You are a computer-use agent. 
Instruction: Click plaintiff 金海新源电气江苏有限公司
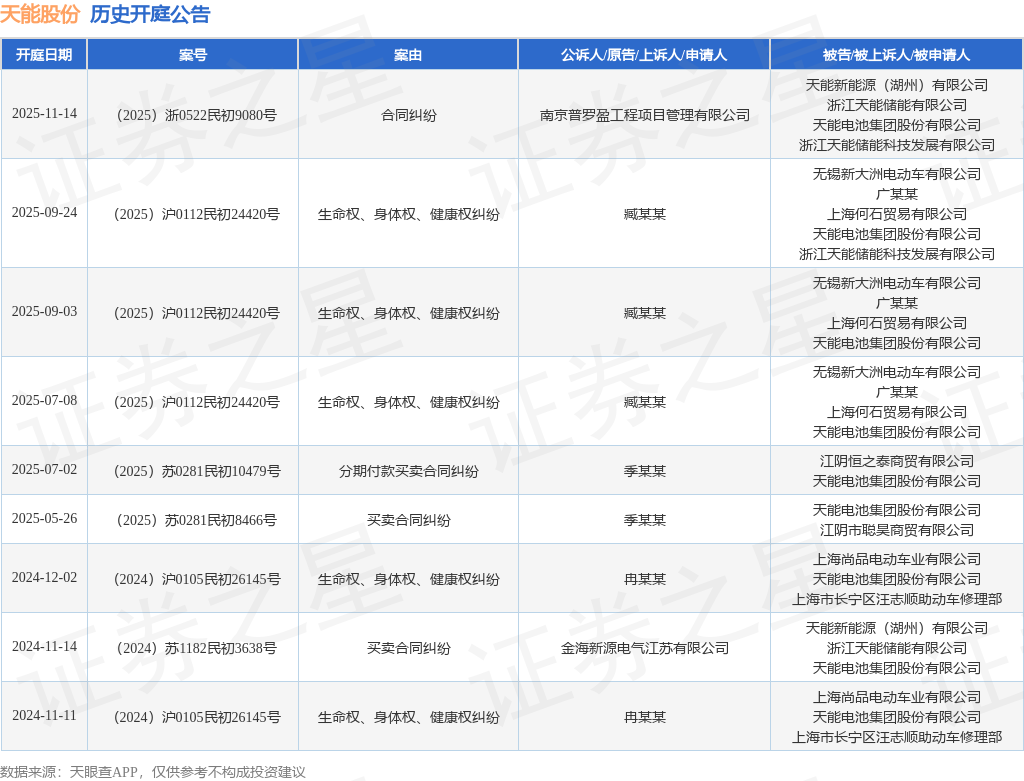tap(645, 648)
